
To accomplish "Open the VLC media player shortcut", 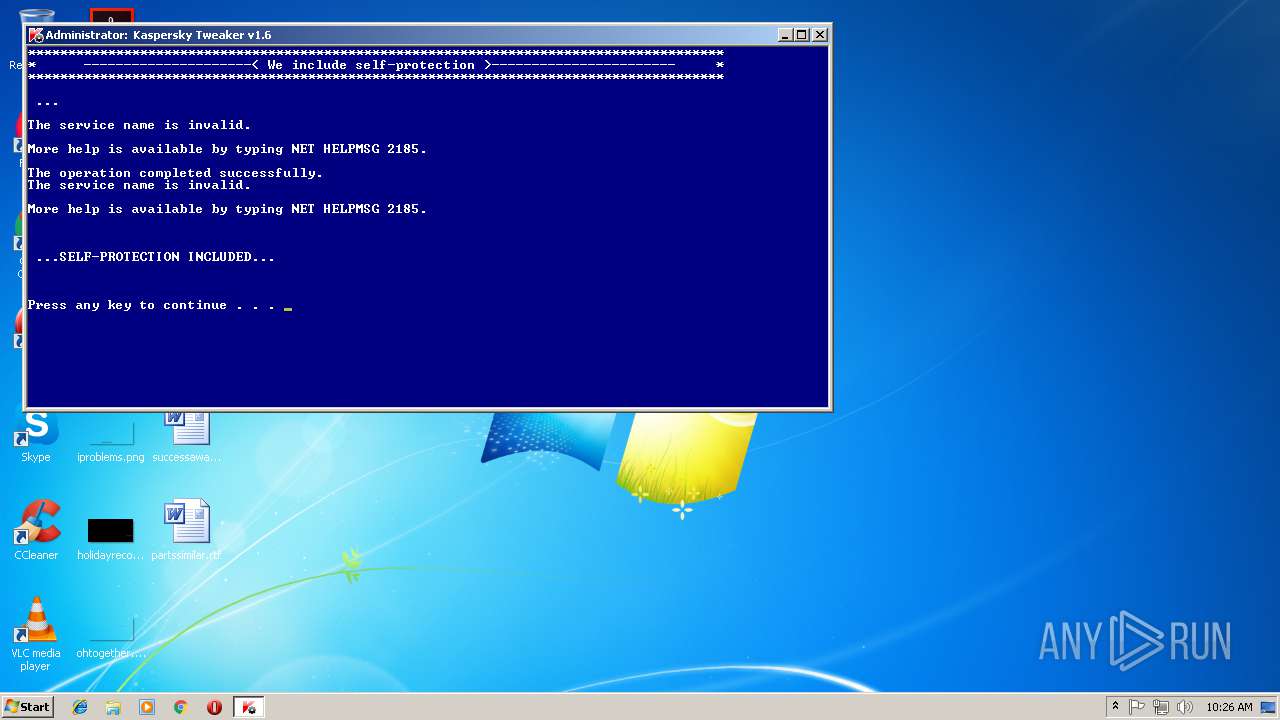I will pos(36,634).
